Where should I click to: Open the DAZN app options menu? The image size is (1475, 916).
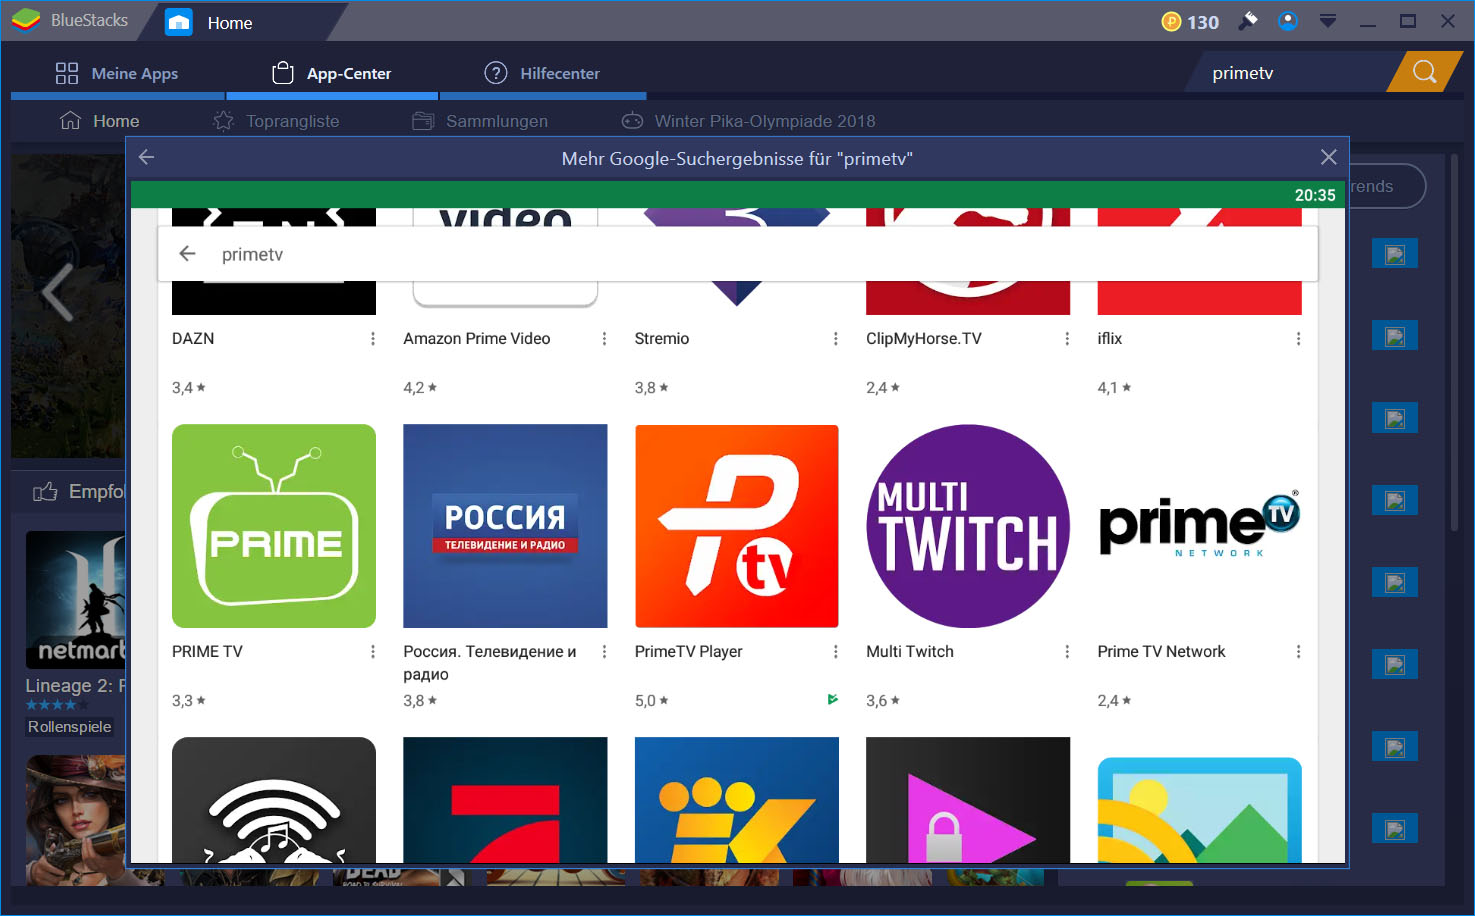(373, 339)
